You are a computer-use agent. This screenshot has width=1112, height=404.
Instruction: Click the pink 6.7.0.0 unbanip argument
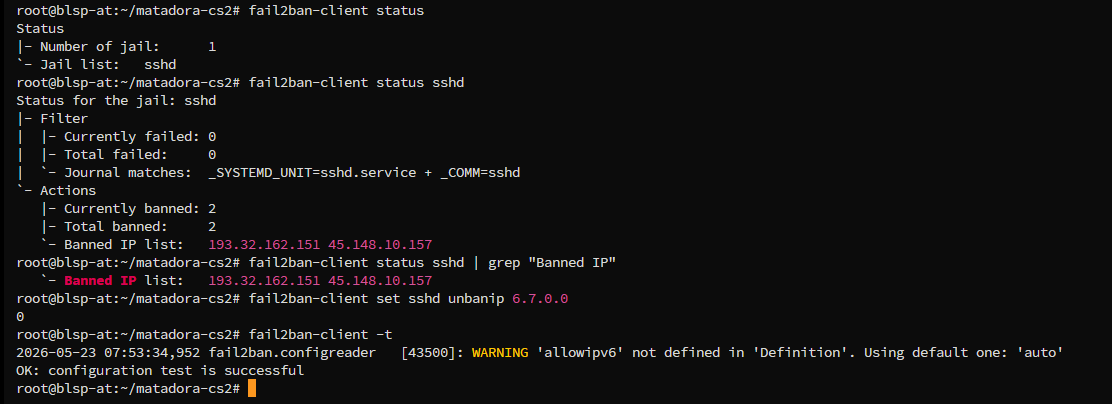(540, 298)
